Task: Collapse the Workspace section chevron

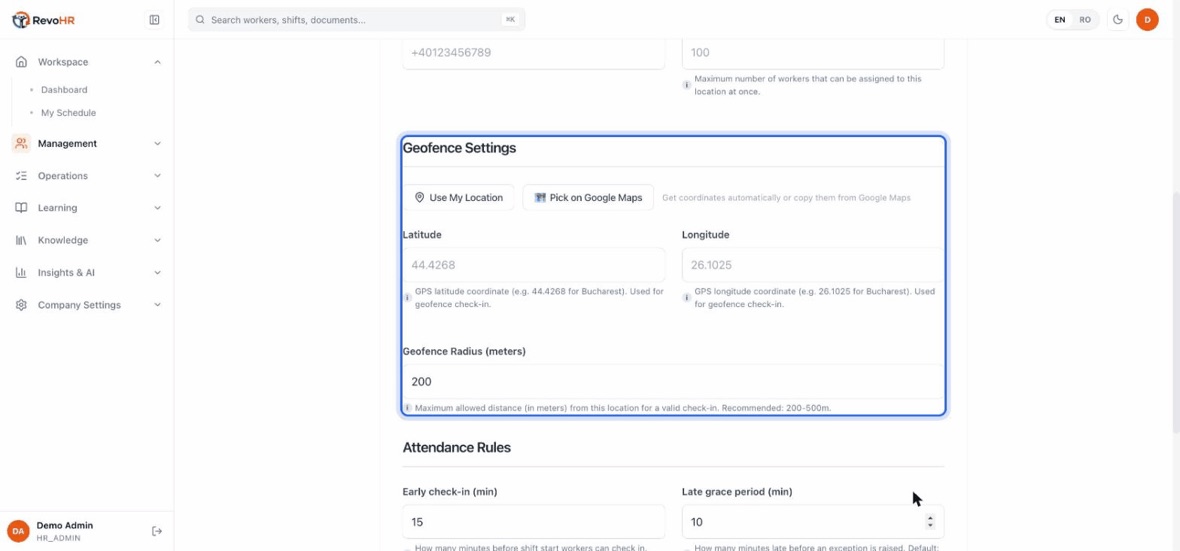Action: pos(157,62)
